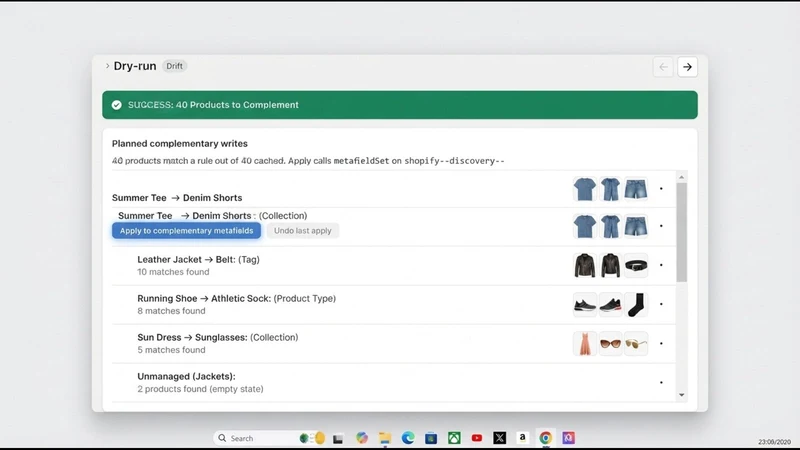Viewport: 800px width, 450px height.
Task: Open Xbox app from taskbar
Action: point(454,438)
